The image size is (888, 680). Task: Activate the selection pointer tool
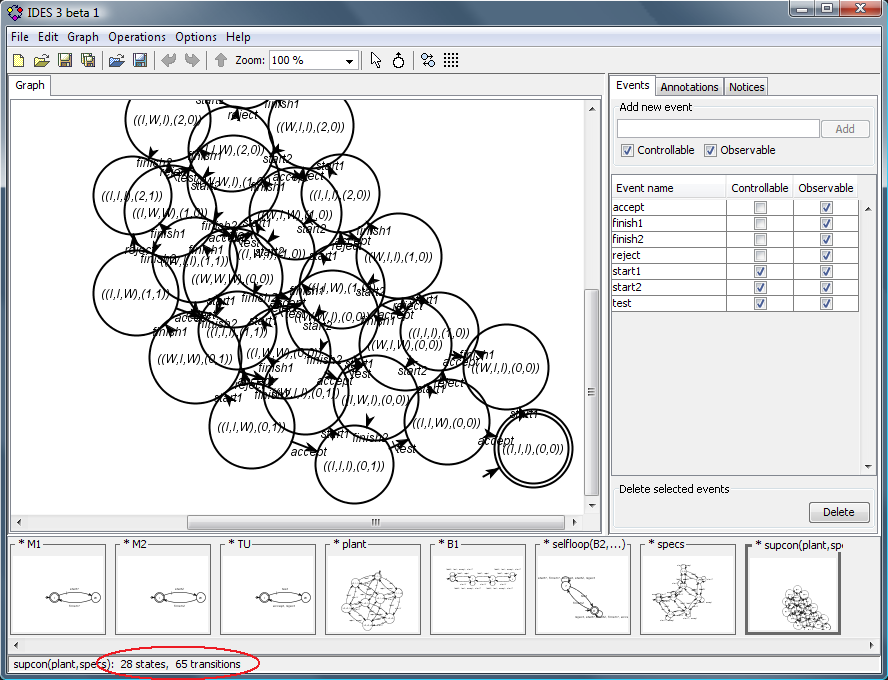tap(375, 60)
